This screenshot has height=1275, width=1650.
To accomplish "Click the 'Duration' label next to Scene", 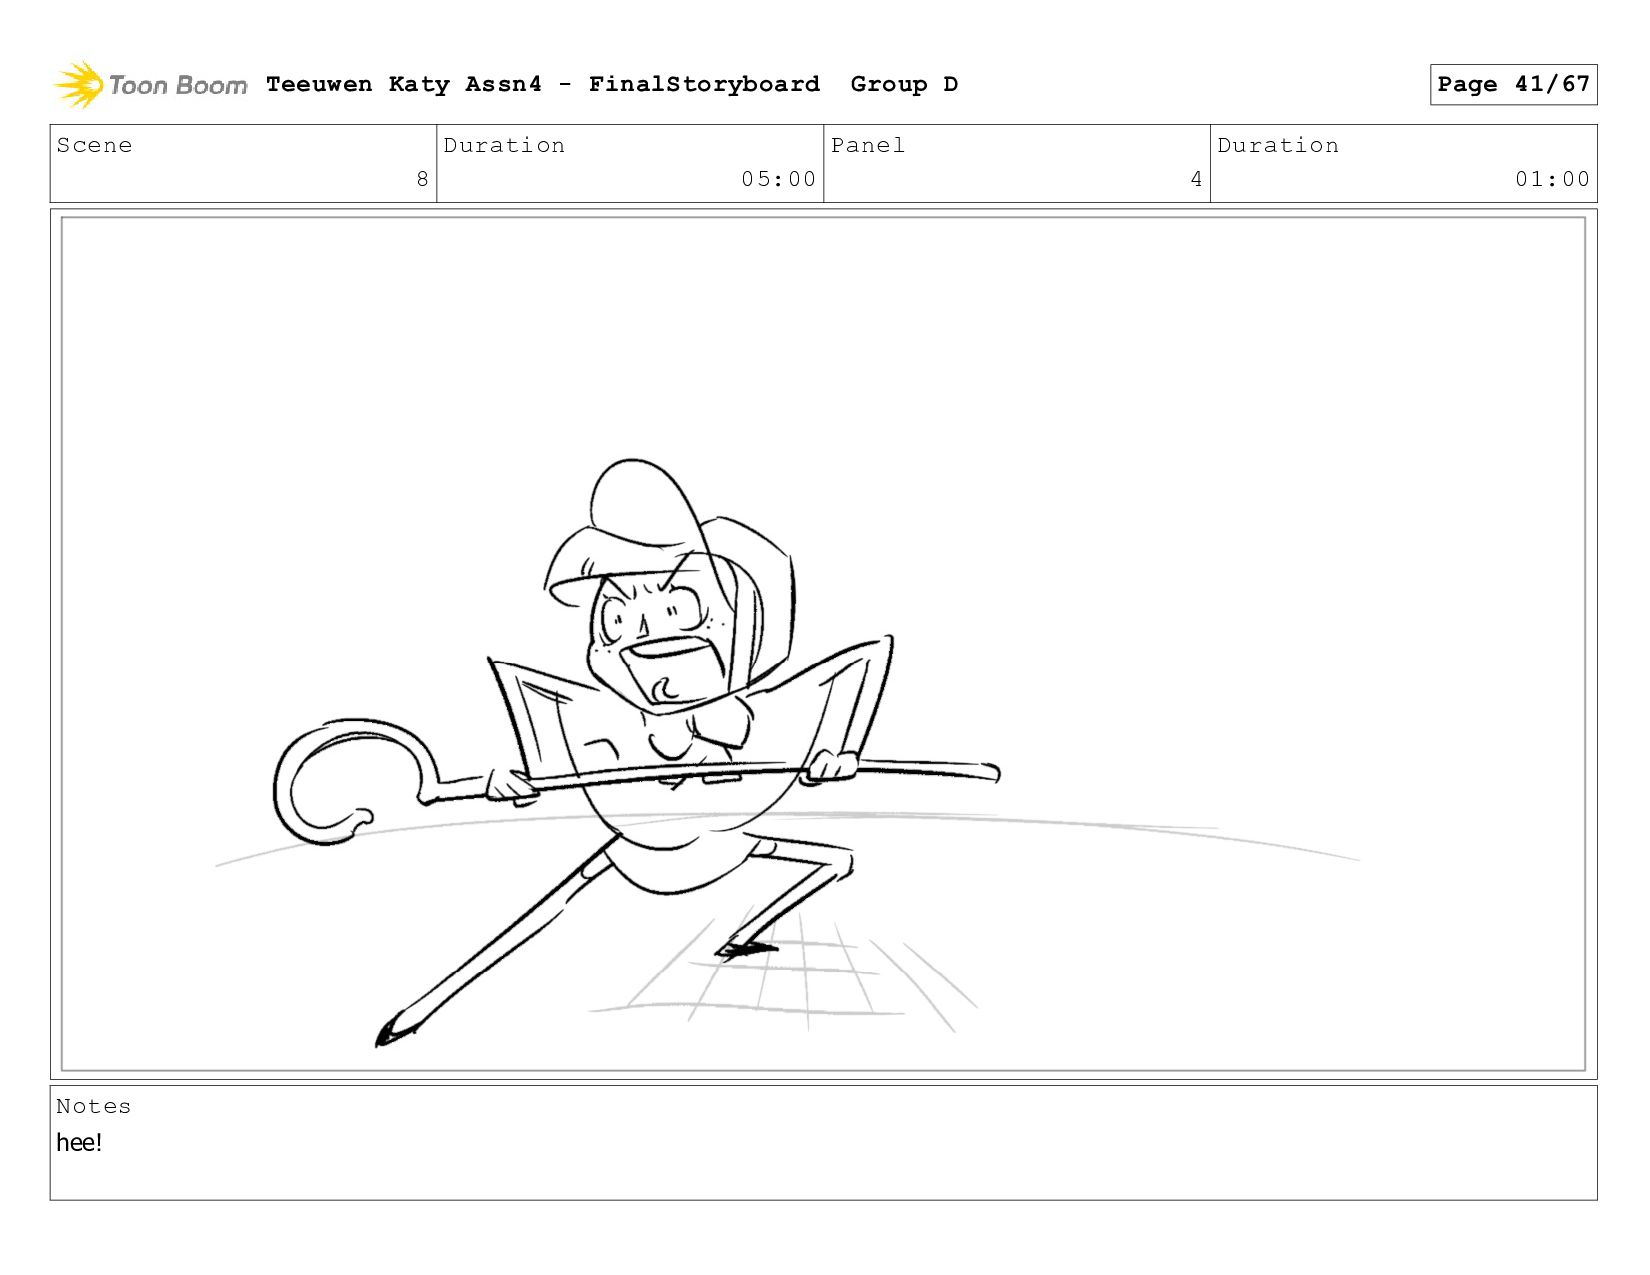I will pyautogui.click(x=504, y=145).
